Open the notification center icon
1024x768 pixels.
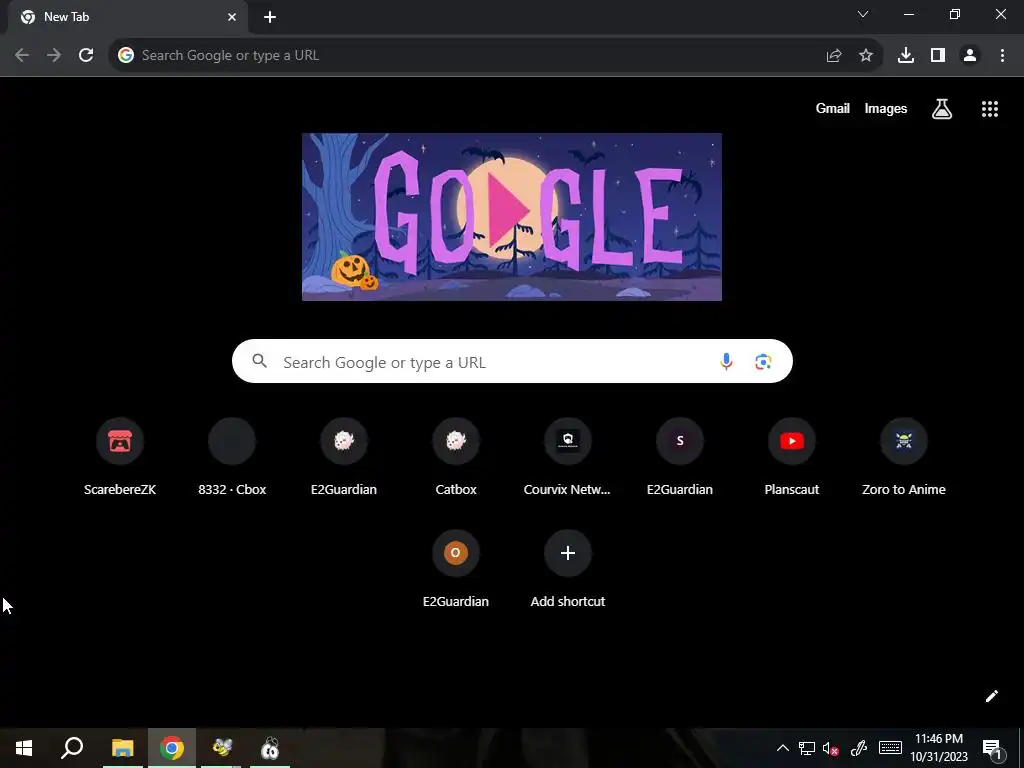(993, 749)
